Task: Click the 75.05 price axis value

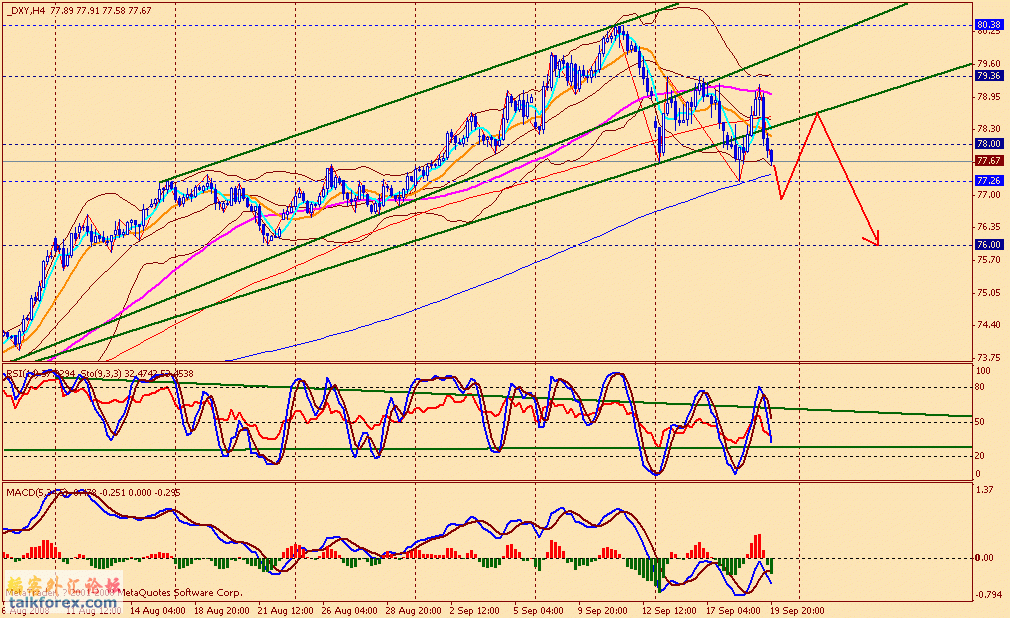Action: pos(989,293)
